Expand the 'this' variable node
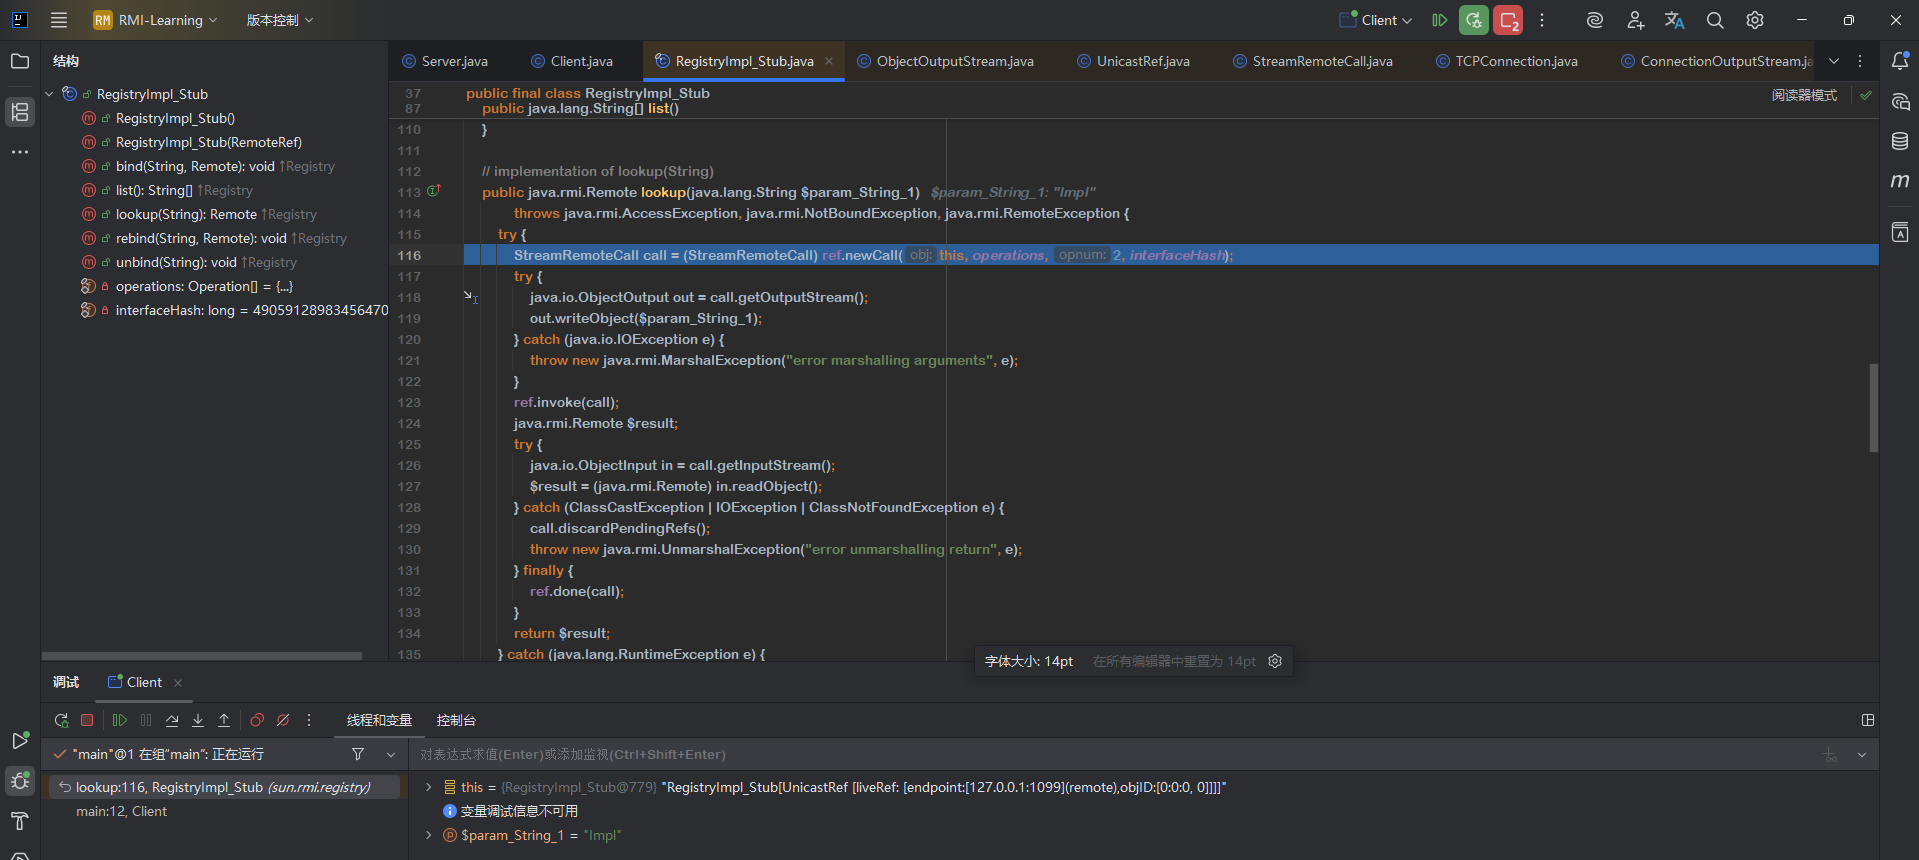 [429, 787]
